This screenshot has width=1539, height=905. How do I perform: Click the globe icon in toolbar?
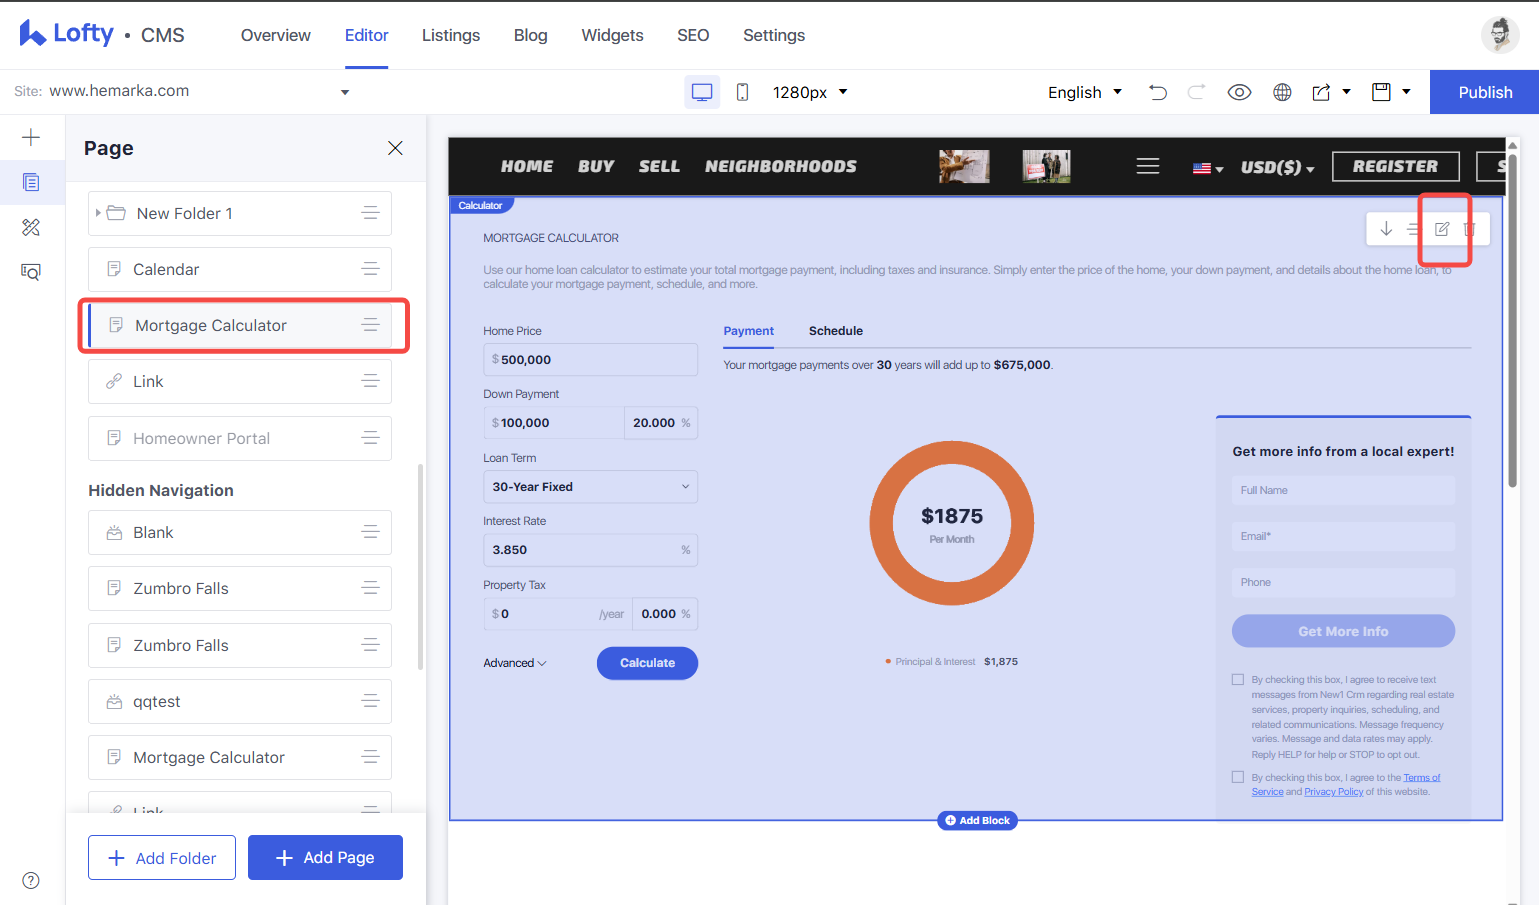click(1282, 92)
